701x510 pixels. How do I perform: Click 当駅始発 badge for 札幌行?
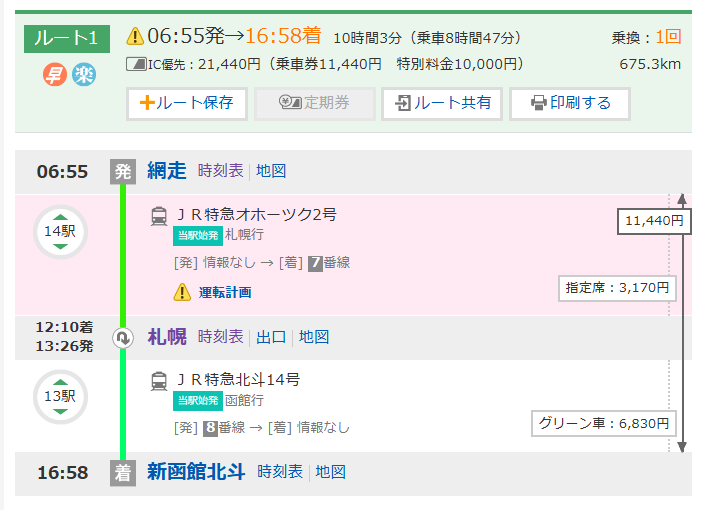(198, 235)
